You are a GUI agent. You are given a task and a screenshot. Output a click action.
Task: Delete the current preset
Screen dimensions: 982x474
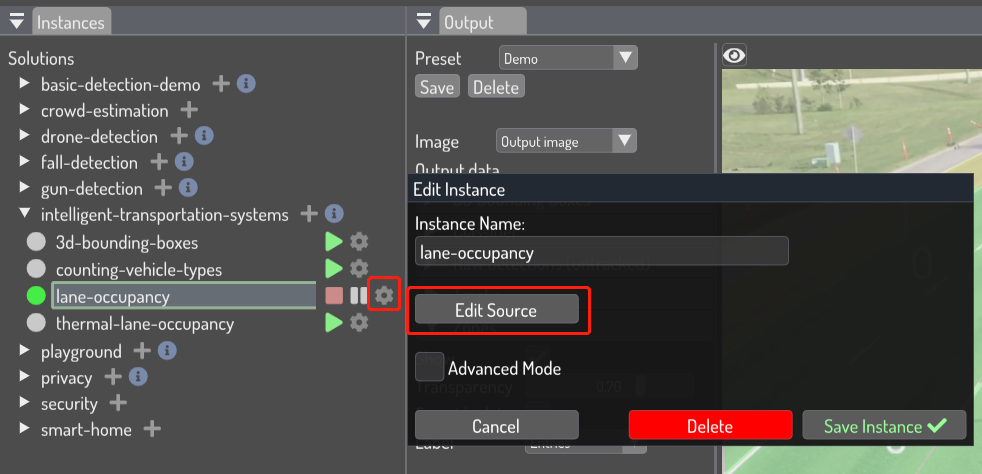(x=496, y=87)
